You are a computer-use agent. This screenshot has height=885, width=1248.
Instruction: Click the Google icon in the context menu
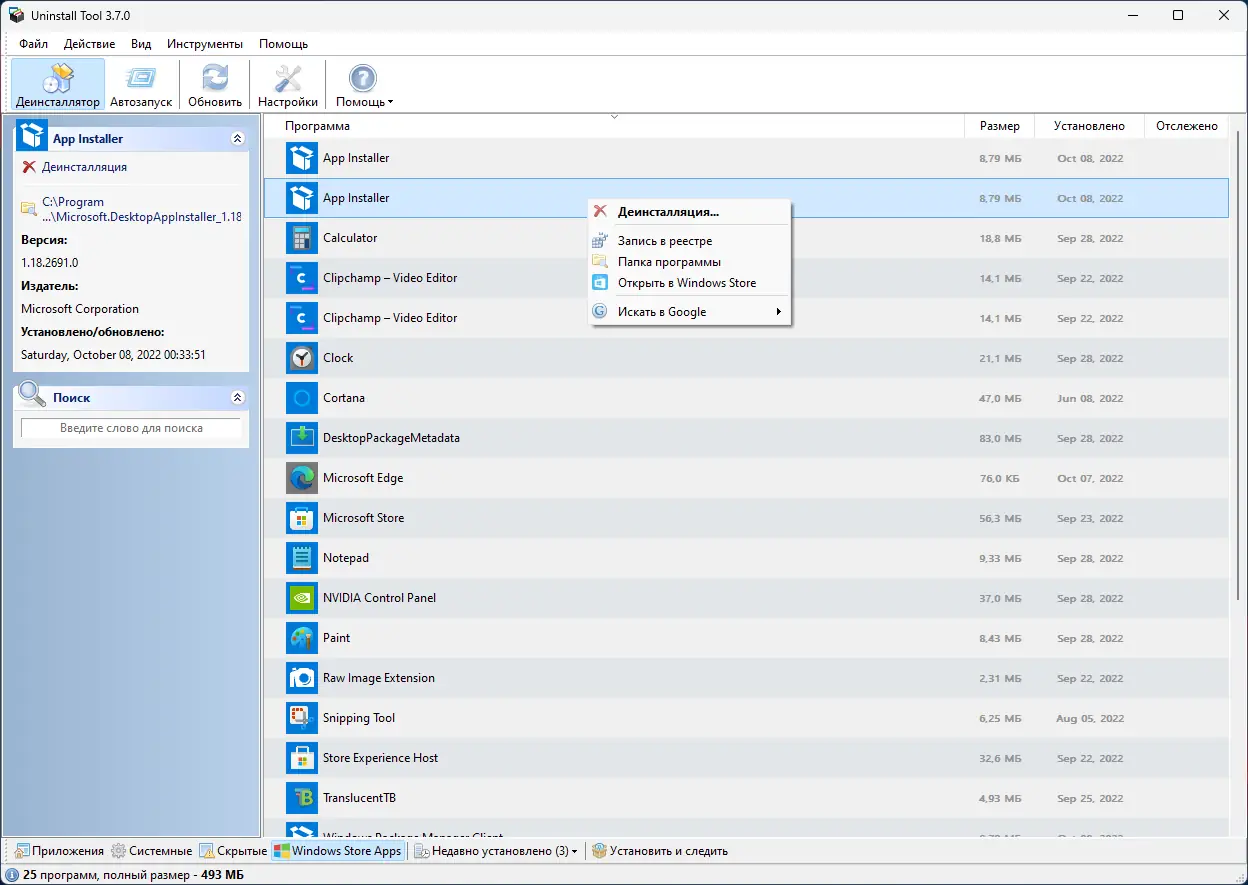pos(600,312)
